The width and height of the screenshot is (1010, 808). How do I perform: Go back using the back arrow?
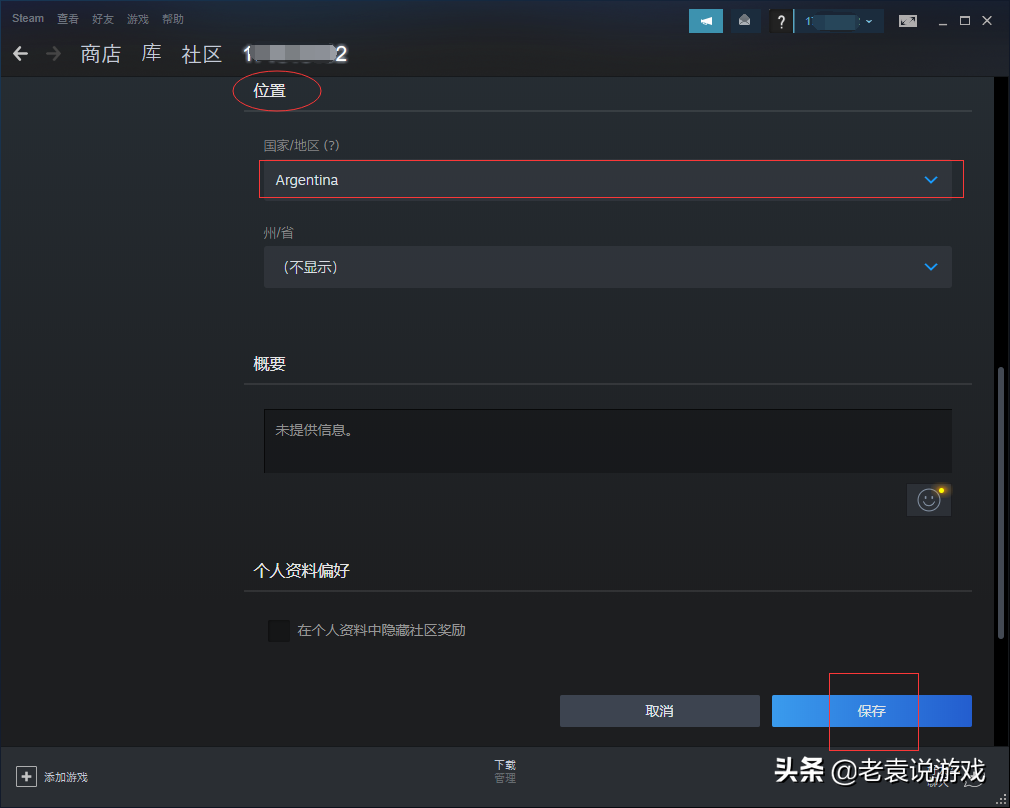click(20, 54)
